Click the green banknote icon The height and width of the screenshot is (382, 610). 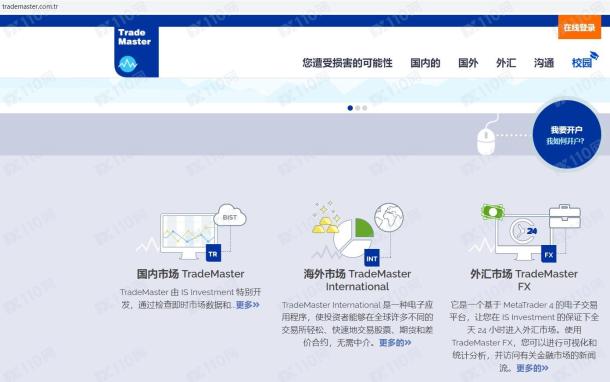tap(493, 212)
